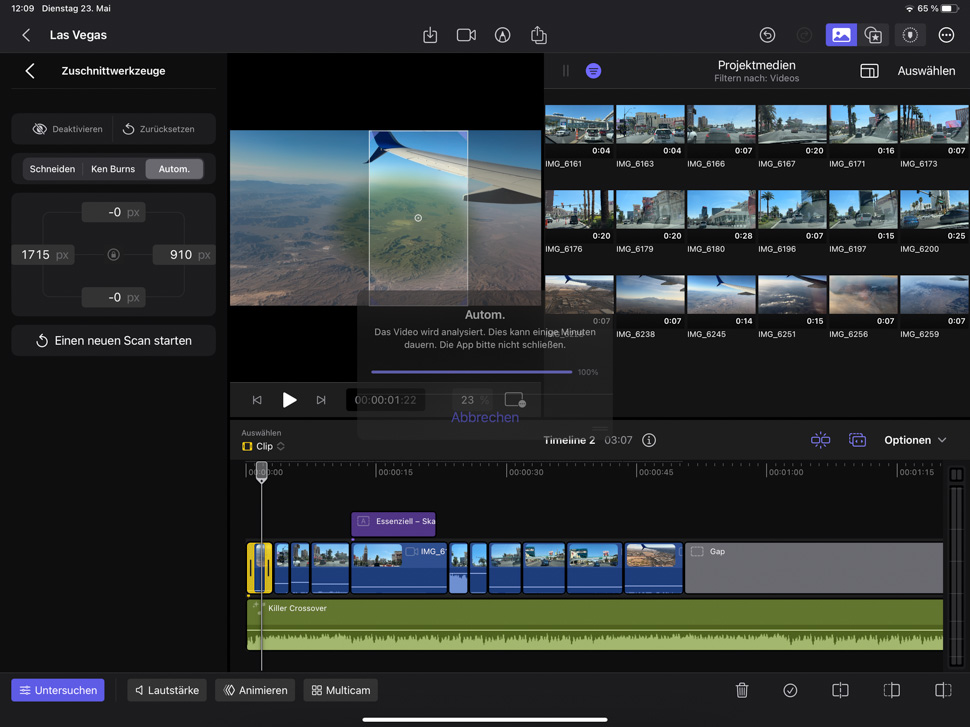Toggle the browser layout panel icon
The width and height of the screenshot is (970, 727).
pyautogui.click(x=869, y=71)
